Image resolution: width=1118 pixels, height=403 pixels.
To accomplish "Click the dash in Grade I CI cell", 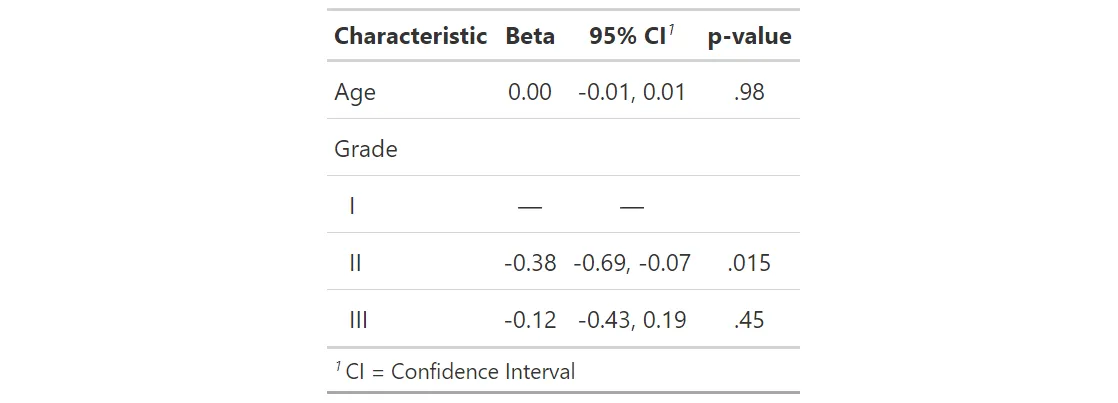I will (x=631, y=207).
